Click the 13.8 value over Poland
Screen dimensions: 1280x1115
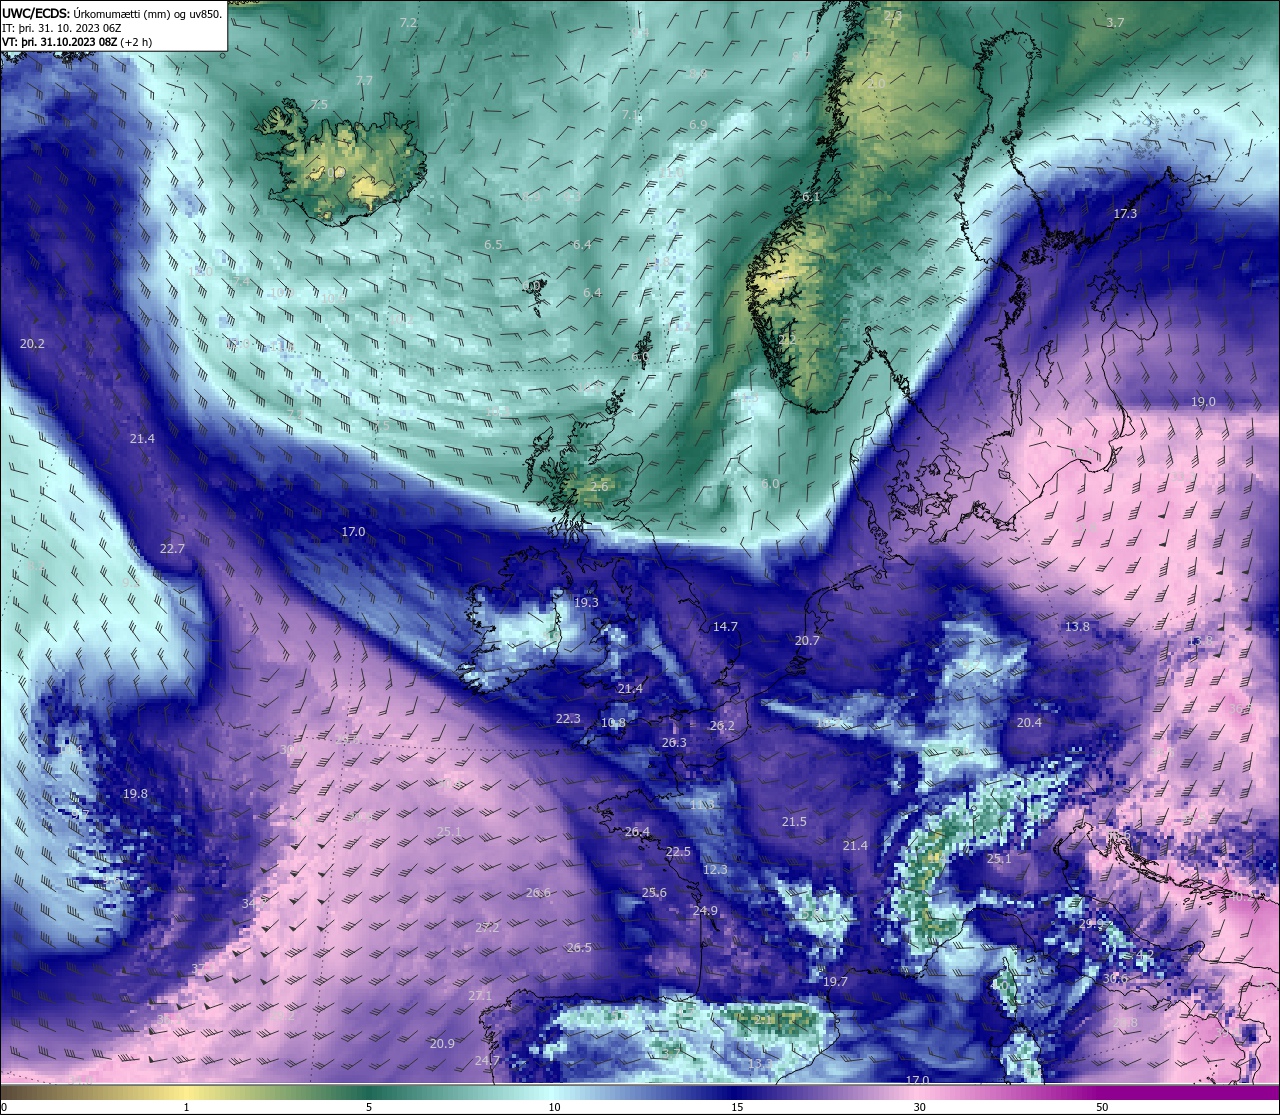pyautogui.click(x=1077, y=626)
